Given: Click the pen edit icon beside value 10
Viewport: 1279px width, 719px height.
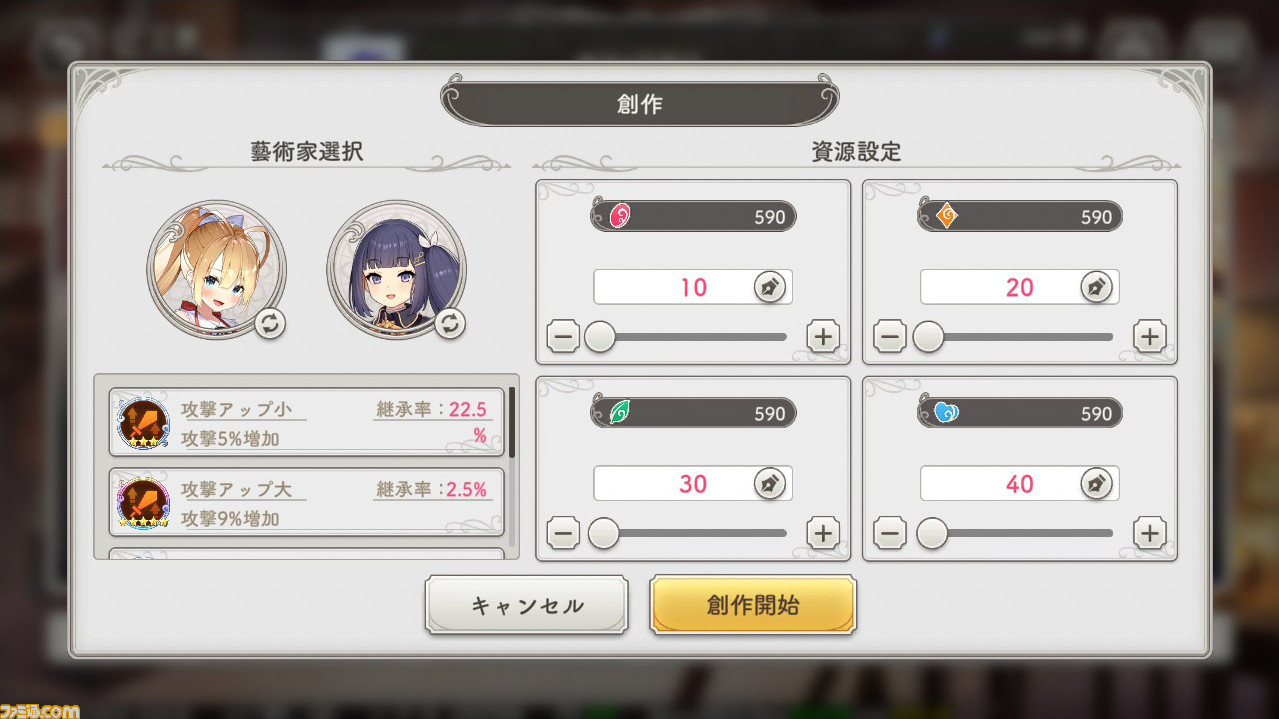Looking at the screenshot, I should pos(769,288).
